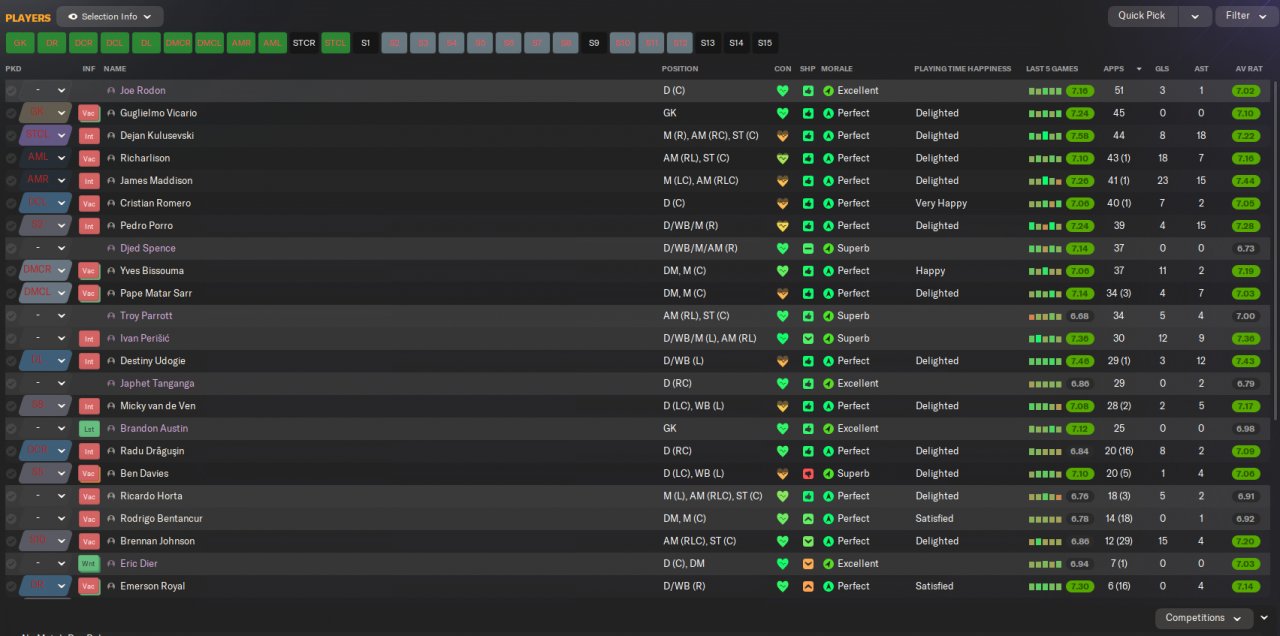Click Troy Parrott's Superb morale icon
Image resolution: width=1280 pixels, height=636 pixels.
[828, 316]
